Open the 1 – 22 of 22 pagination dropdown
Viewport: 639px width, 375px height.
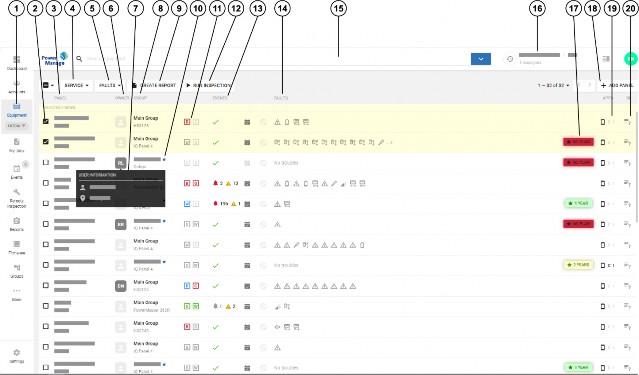coord(553,85)
